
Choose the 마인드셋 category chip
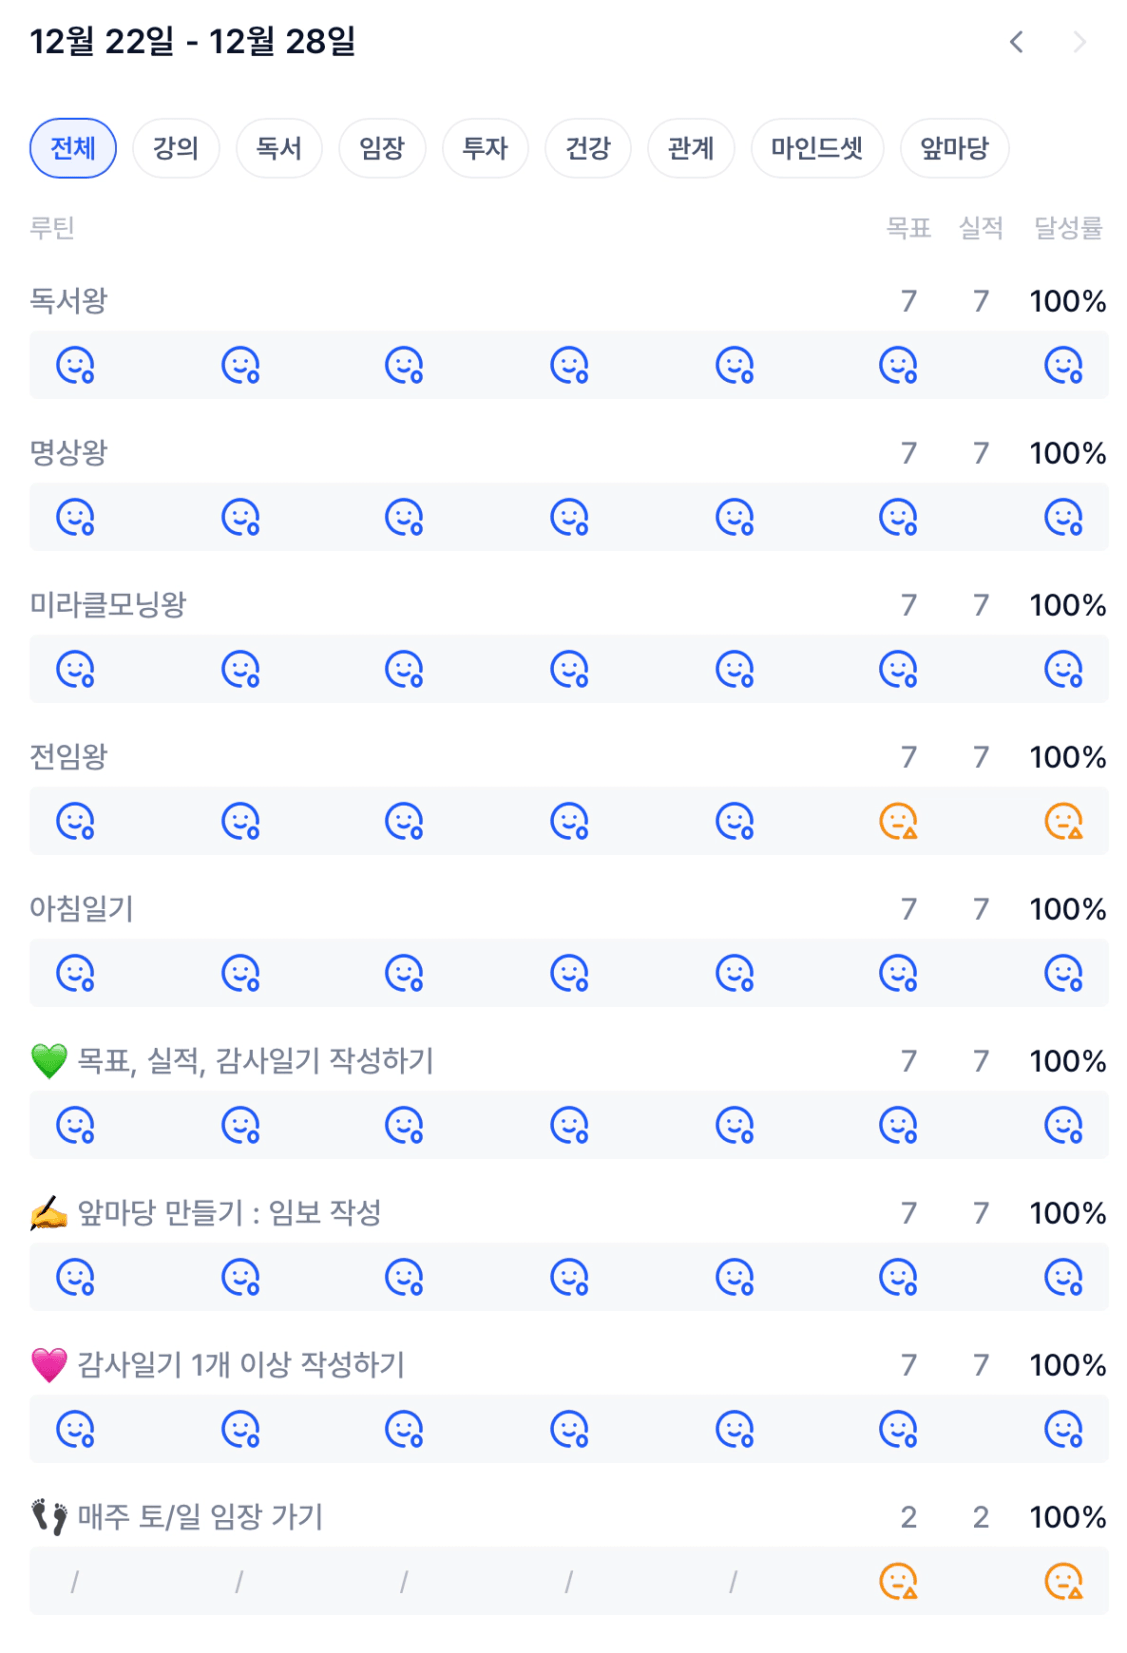817,149
